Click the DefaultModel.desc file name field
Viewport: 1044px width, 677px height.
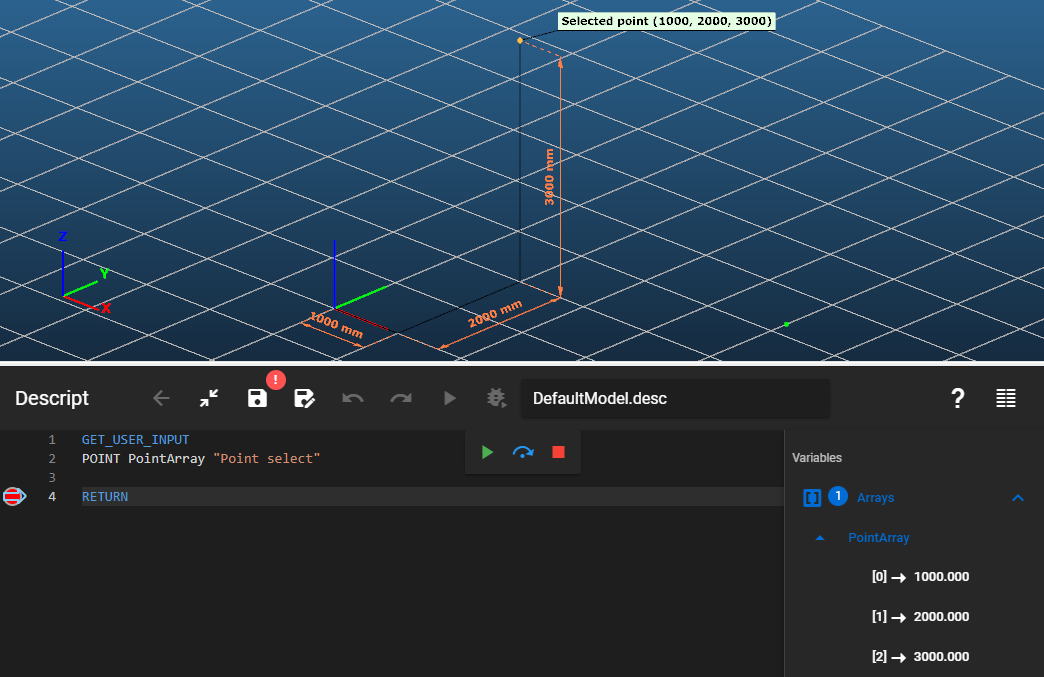675,398
